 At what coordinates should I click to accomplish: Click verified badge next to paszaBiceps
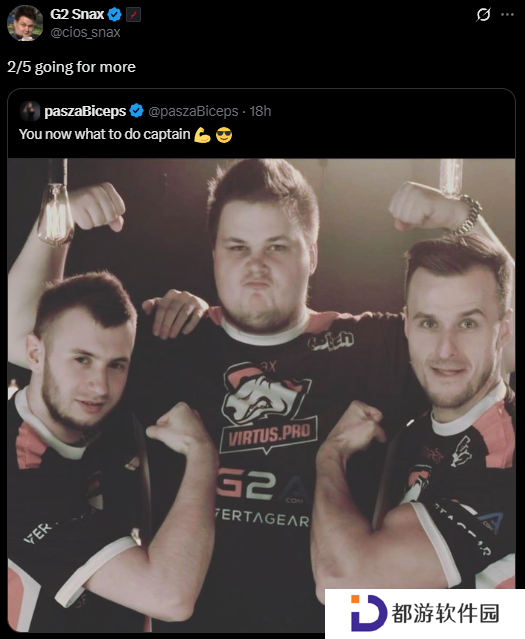pyautogui.click(x=137, y=111)
